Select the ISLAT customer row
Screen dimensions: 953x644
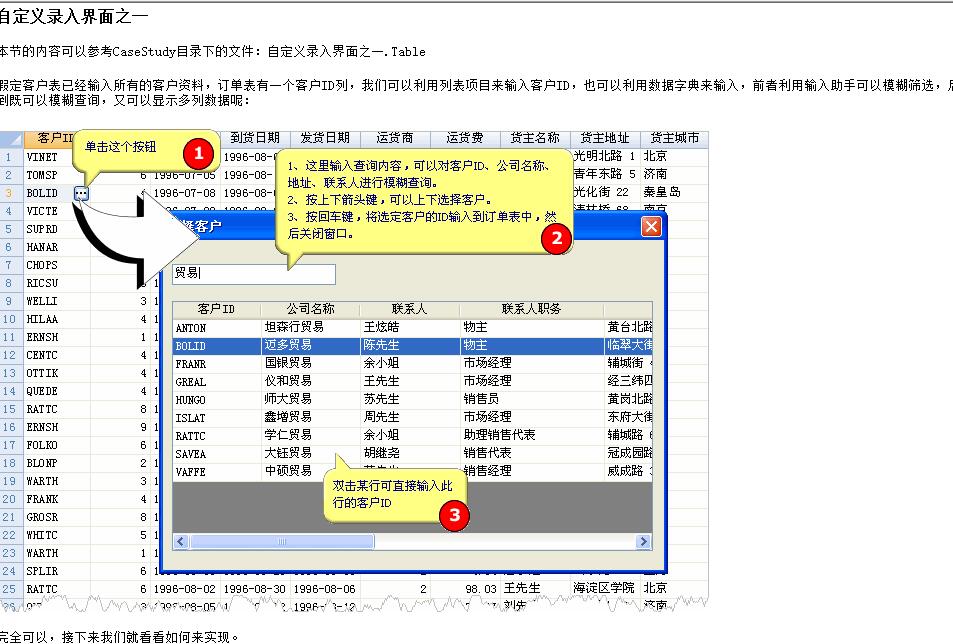tap(413, 418)
